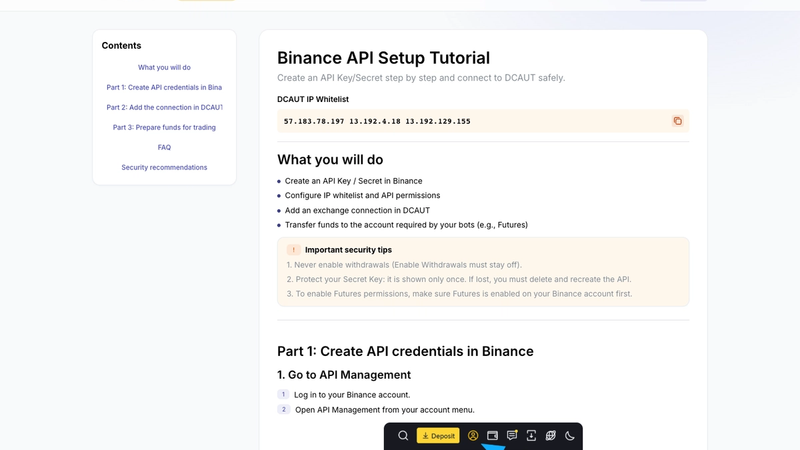Click the 'Binance API Setup Tutorial' heading

coord(383,58)
